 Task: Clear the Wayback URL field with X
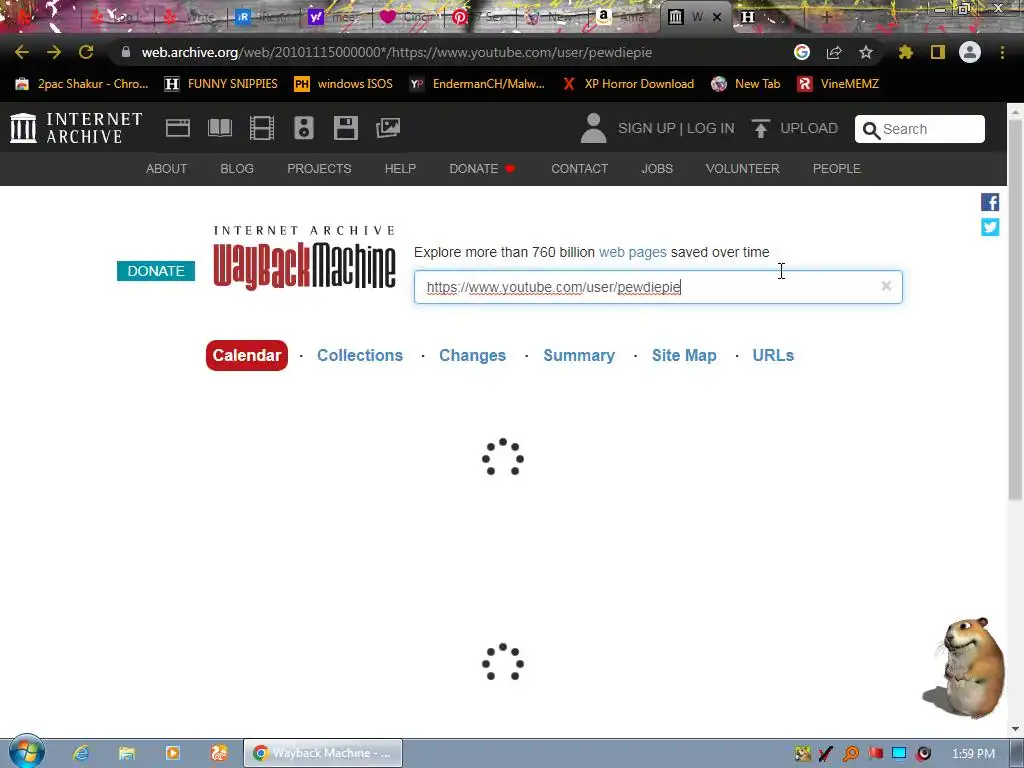click(x=886, y=286)
